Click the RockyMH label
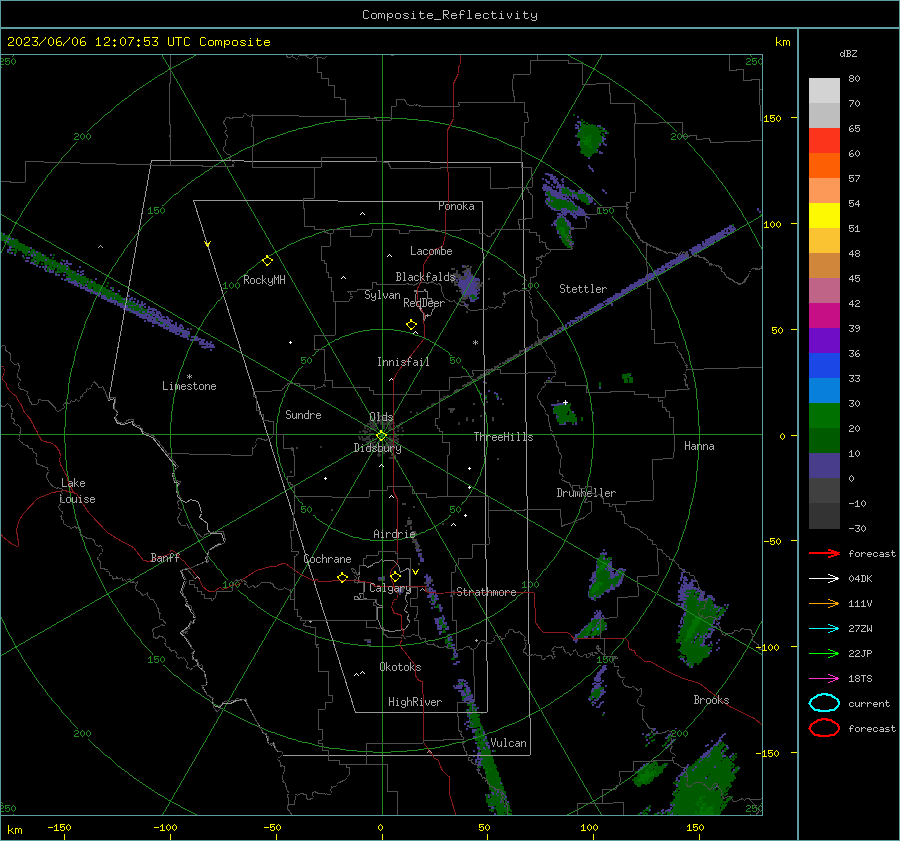 tap(264, 280)
